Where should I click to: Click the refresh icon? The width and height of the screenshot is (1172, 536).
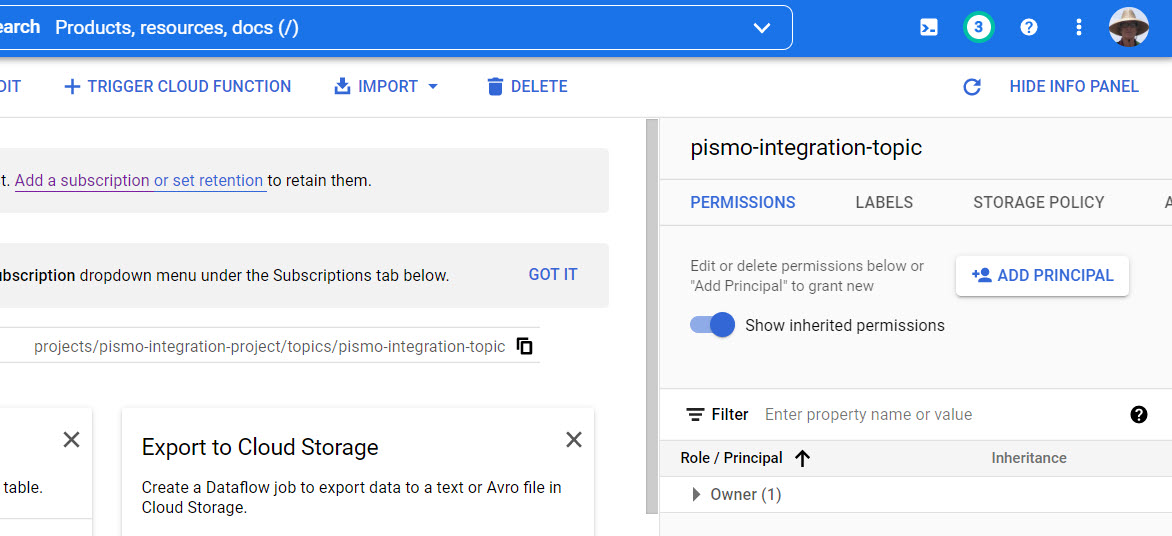[971, 87]
